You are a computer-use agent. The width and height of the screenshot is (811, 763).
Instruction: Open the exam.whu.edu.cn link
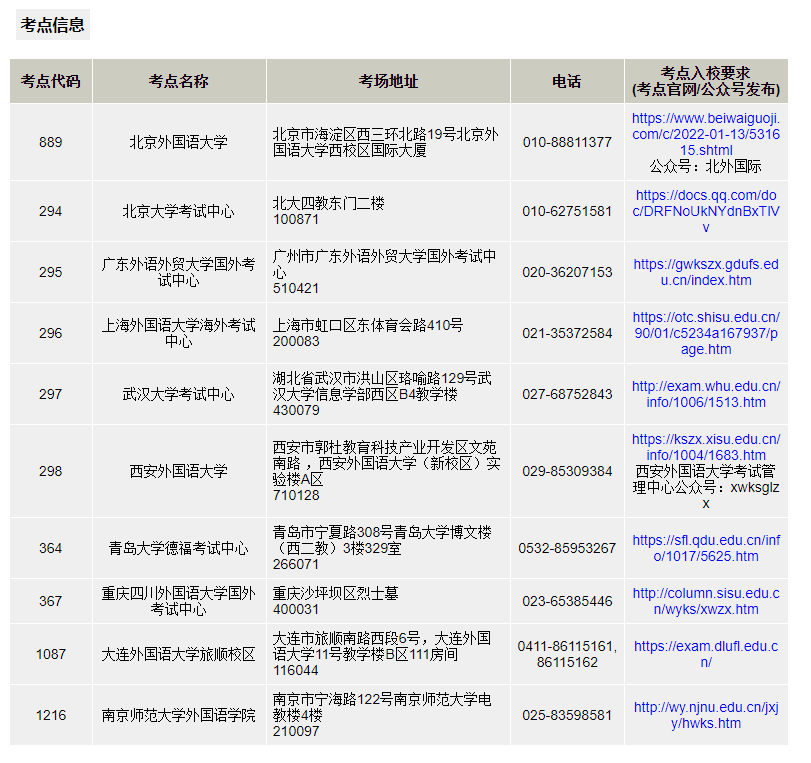[x=706, y=394]
